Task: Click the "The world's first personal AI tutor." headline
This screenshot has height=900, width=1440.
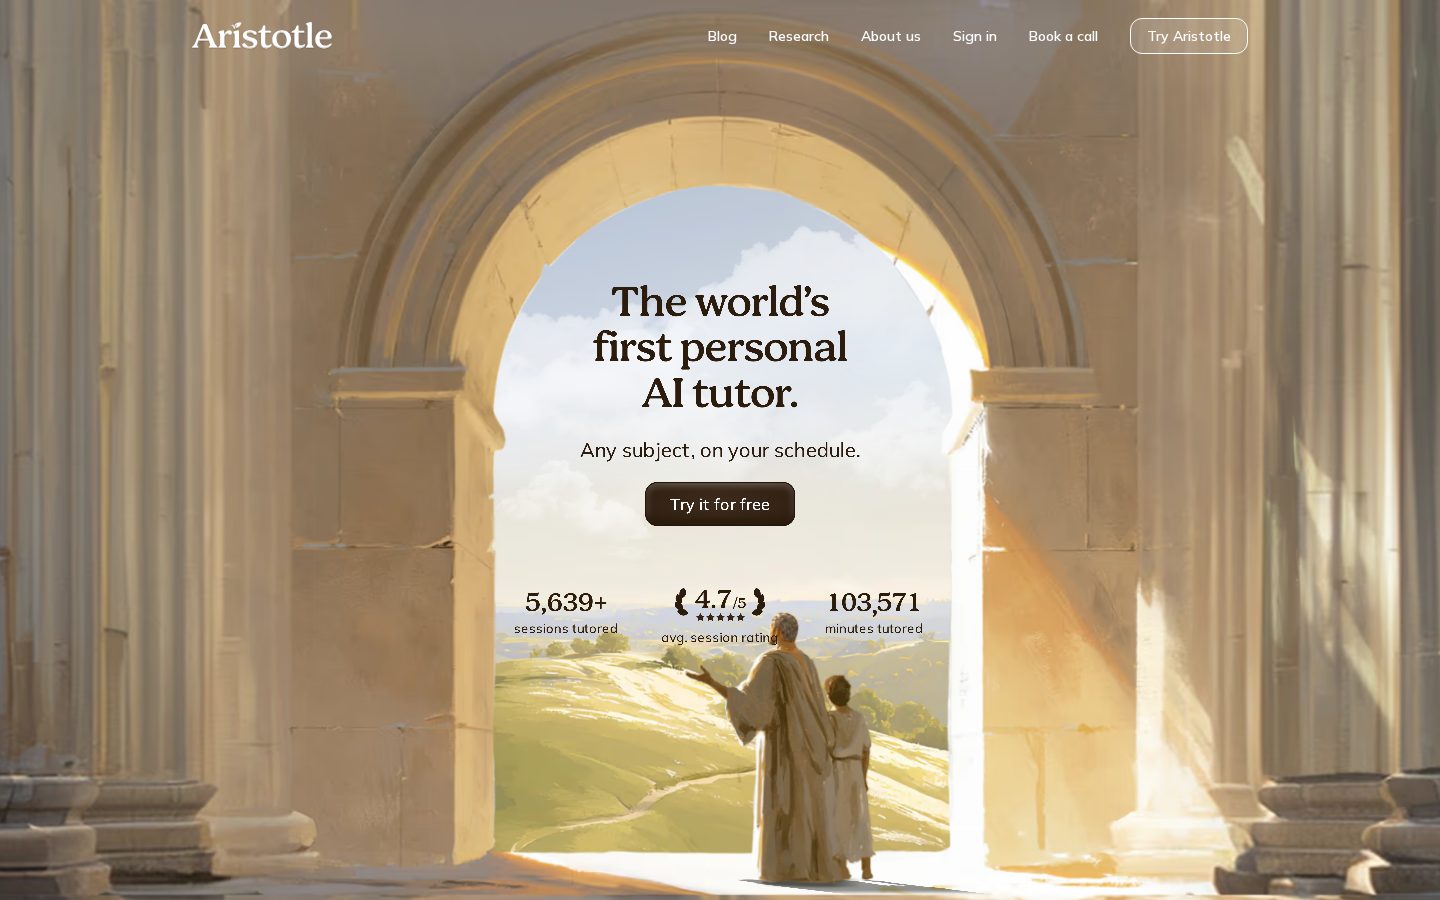Action: click(x=720, y=347)
